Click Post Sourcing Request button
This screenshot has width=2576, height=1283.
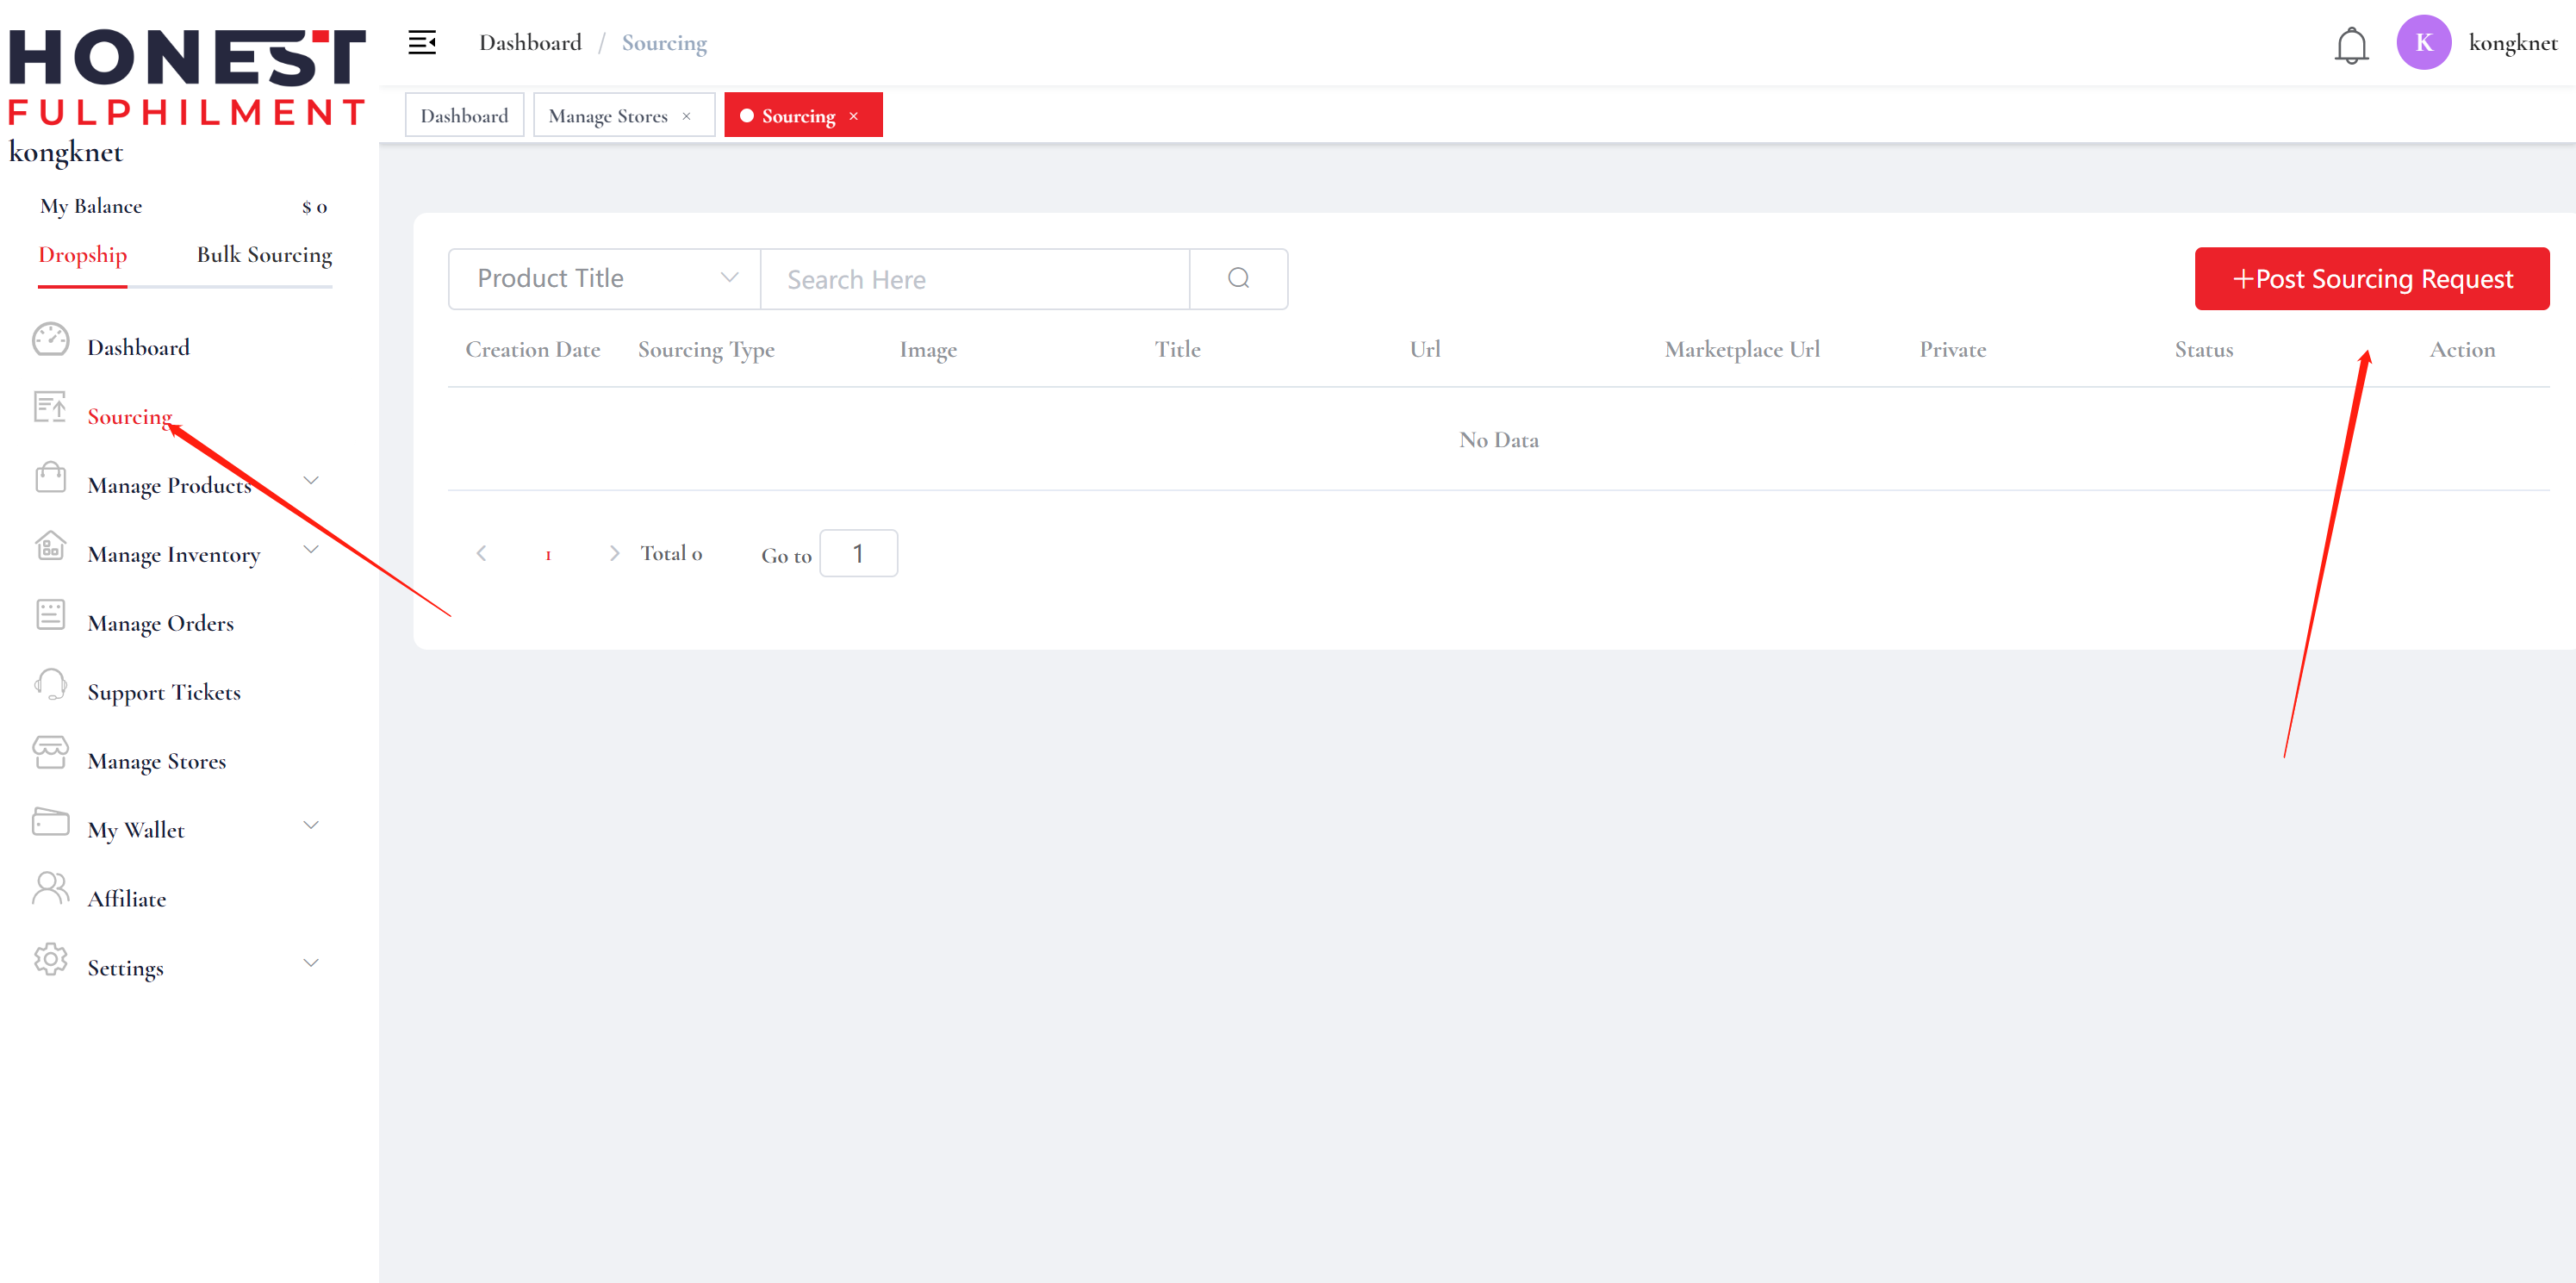[2371, 279]
